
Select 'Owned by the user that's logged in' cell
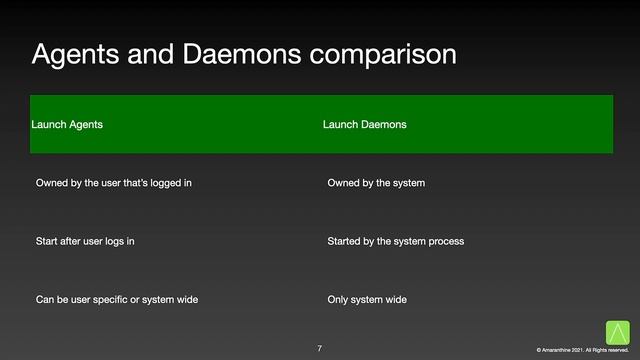pos(113,183)
